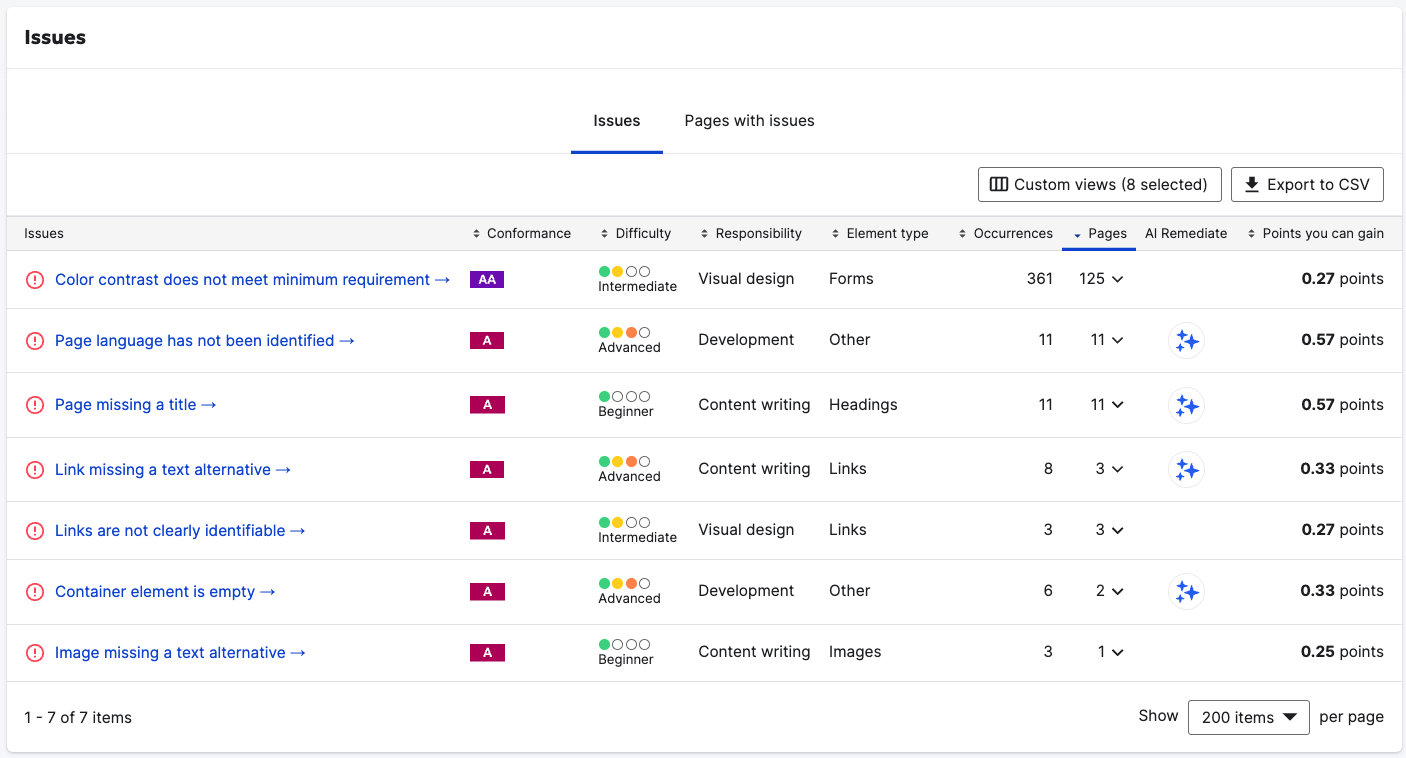Click Forms element type cell
Screen dimensions: 1406x758
click(851, 279)
